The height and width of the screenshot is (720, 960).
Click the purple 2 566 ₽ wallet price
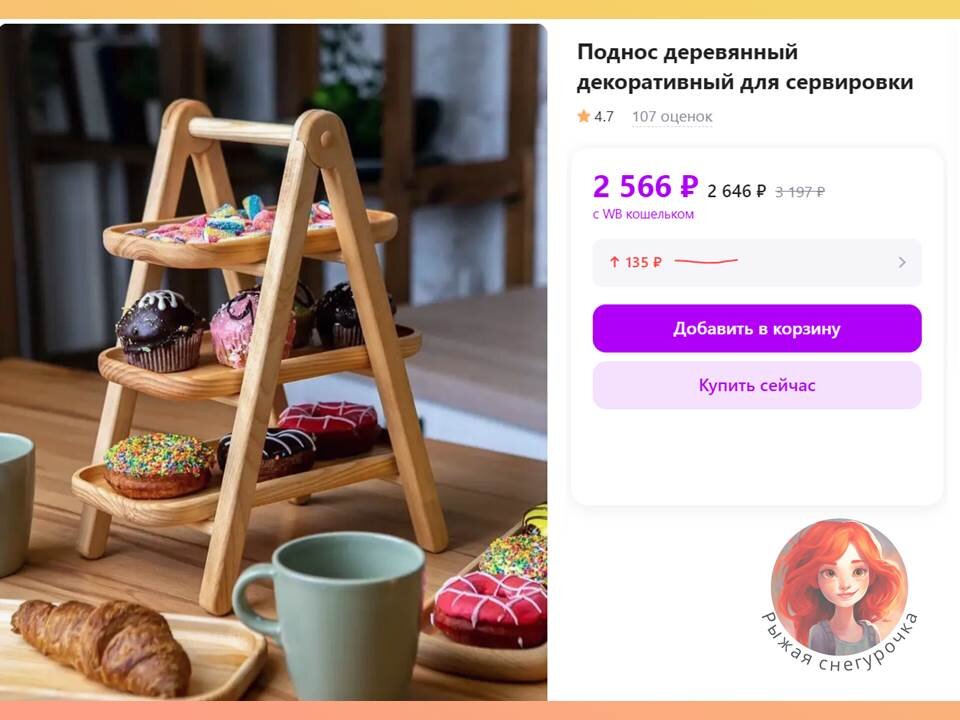645,186
